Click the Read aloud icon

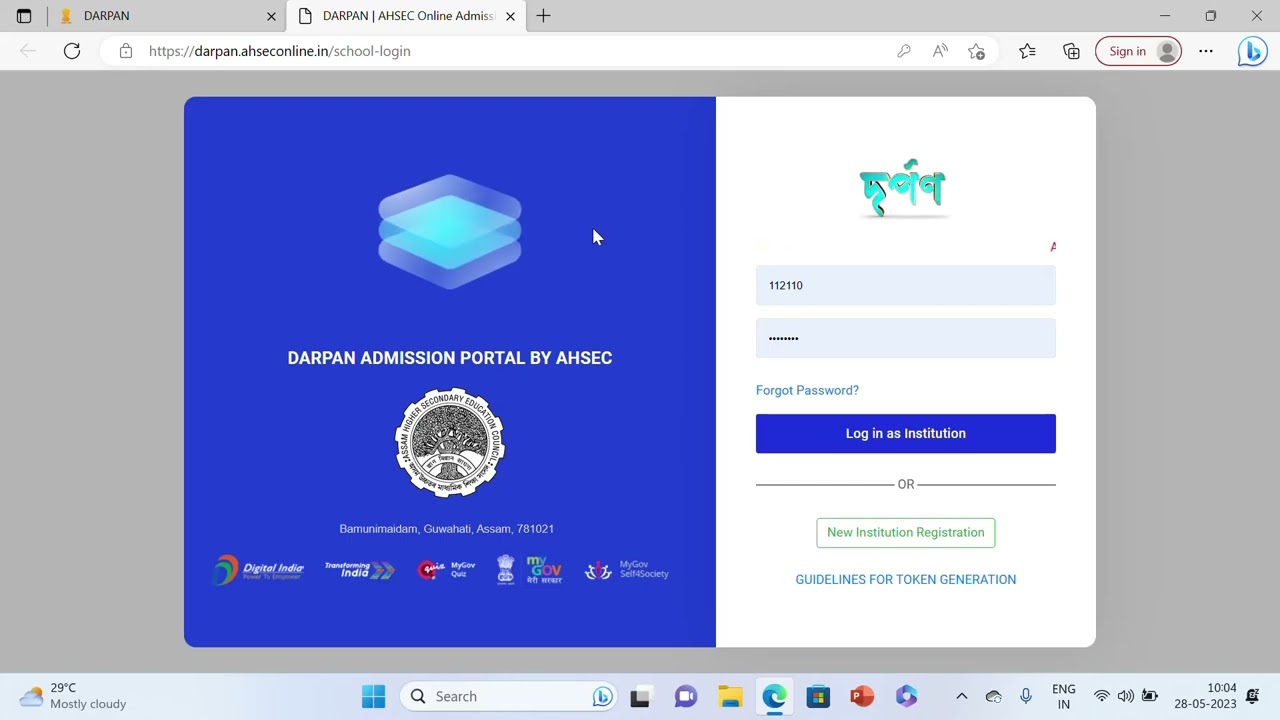(x=940, y=51)
